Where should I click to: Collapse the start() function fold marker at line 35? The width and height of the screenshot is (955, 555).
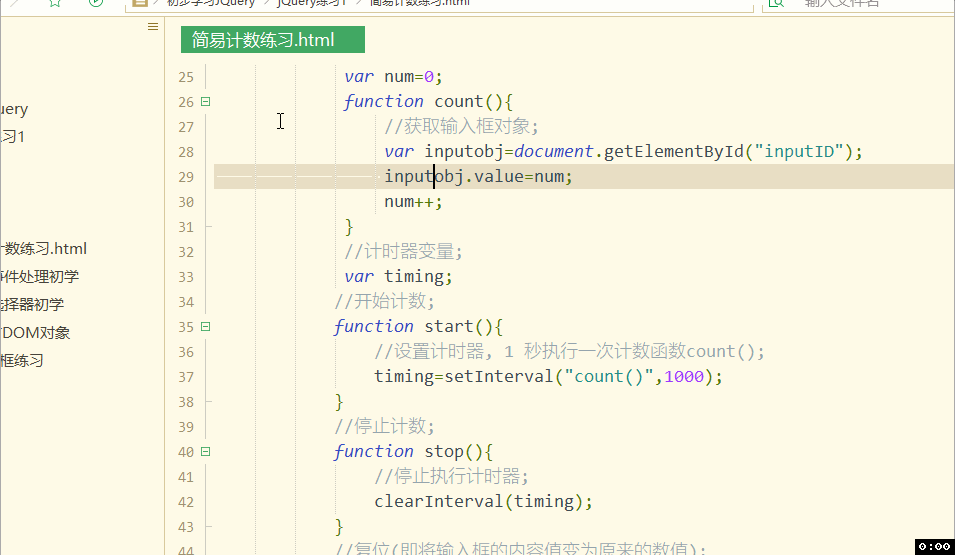(x=206, y=327)
